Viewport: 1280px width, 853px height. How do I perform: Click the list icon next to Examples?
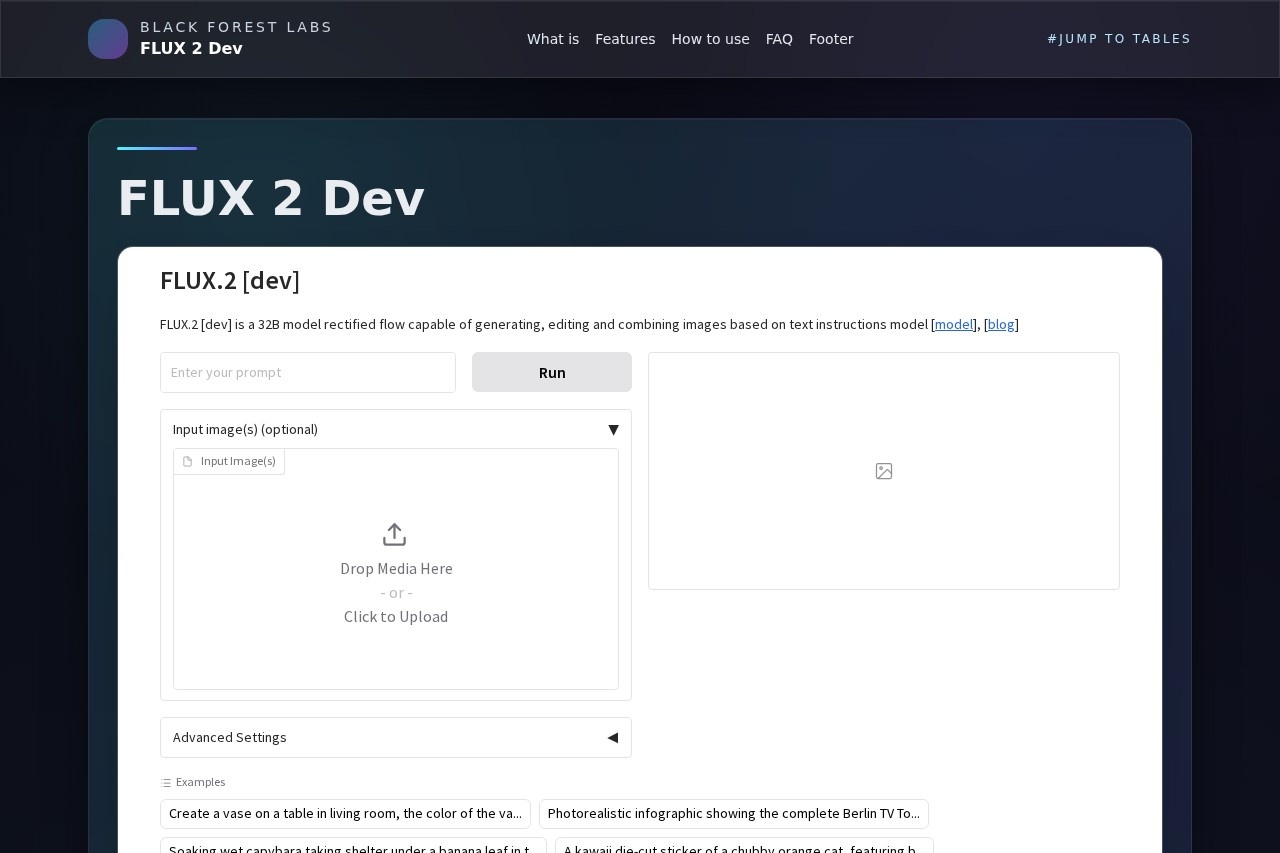(x=165, y=782)
